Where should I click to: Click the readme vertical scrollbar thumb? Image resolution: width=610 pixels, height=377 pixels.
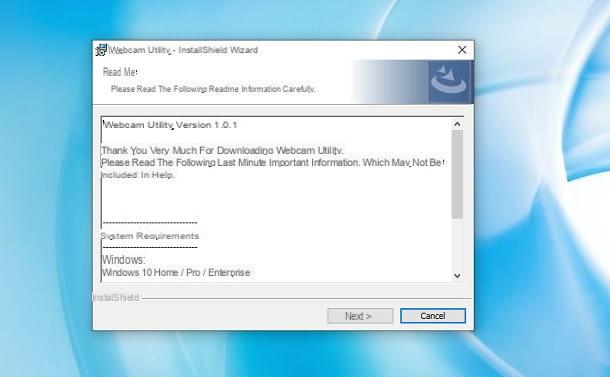(x=458, y=174)
